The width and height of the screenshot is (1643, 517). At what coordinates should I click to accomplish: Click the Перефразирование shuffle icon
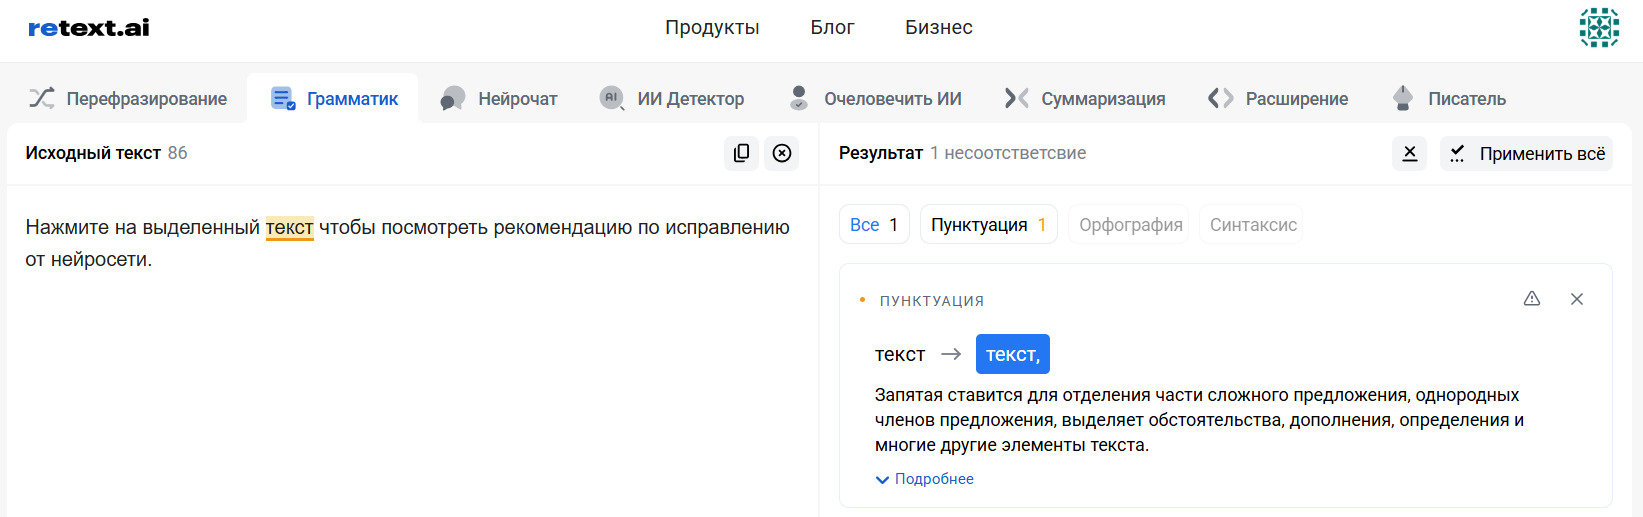[x=42, y=98]
